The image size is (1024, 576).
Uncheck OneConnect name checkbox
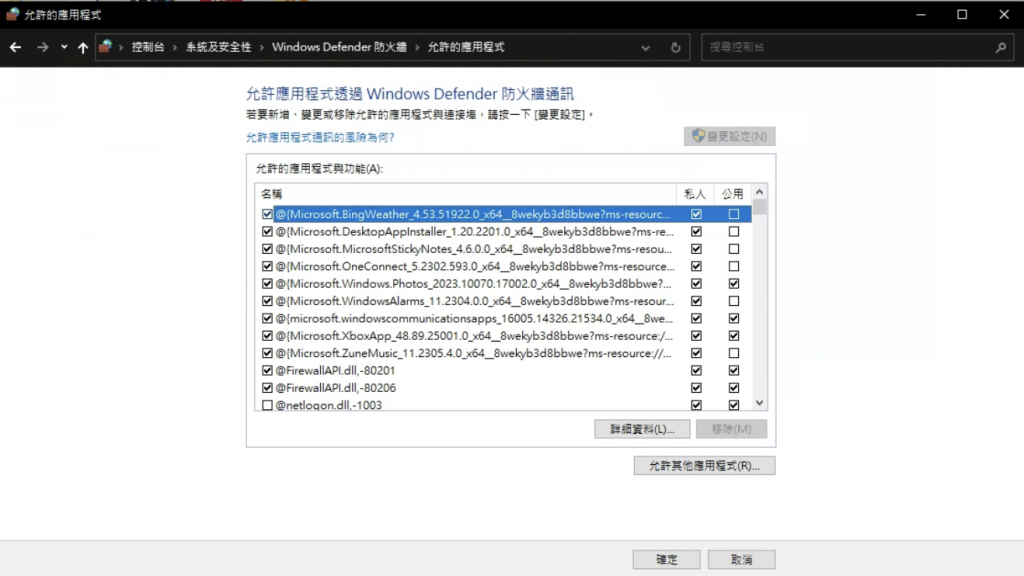click(267, 266)
